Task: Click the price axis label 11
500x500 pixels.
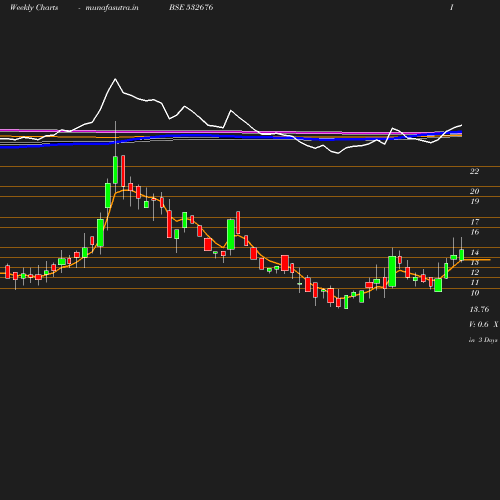Action: point(475,283)
